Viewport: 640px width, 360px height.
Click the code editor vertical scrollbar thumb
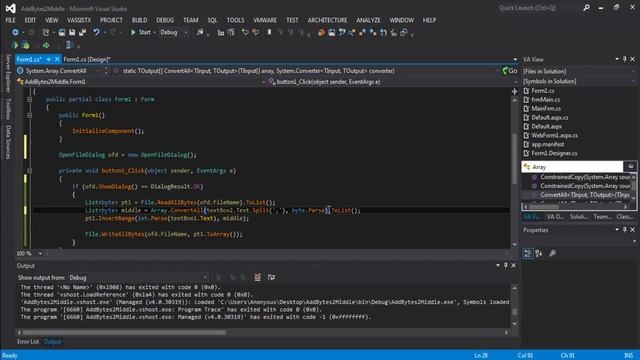tap(514, 158)
